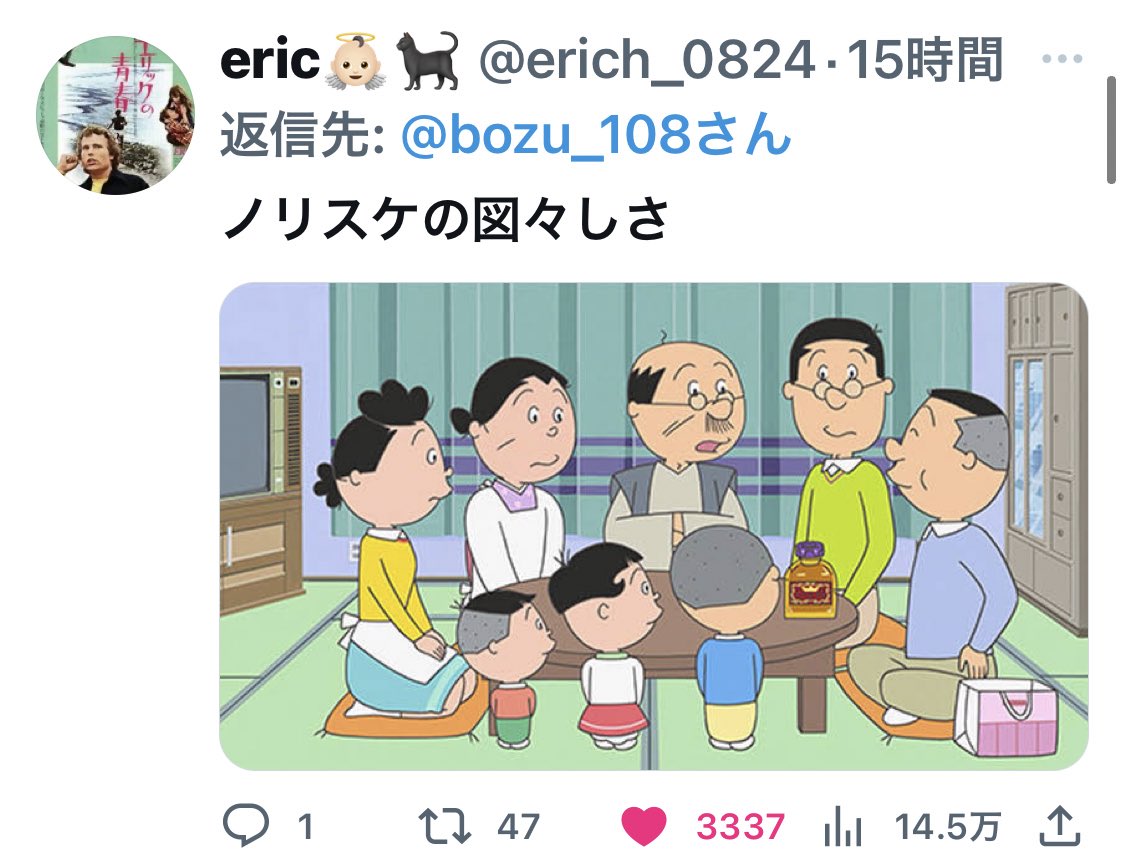Click the 15時間 timestamp
Viewport: 1124px width, 861px height.
[925, 60]
